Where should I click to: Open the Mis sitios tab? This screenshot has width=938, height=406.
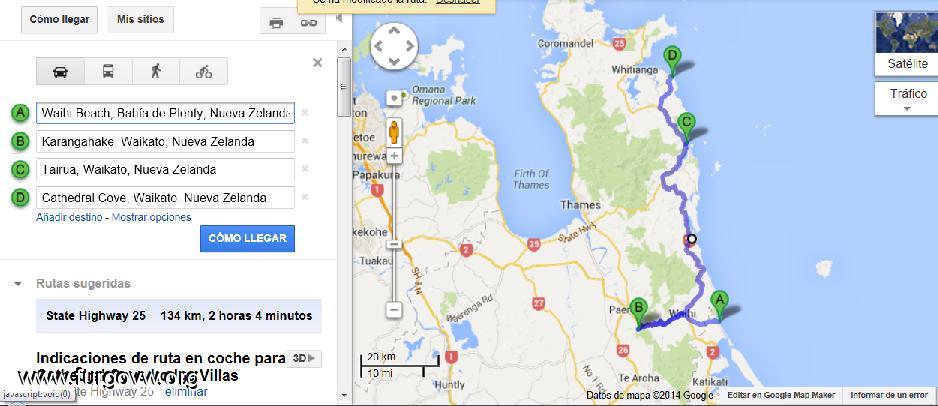tap(140, 19)
